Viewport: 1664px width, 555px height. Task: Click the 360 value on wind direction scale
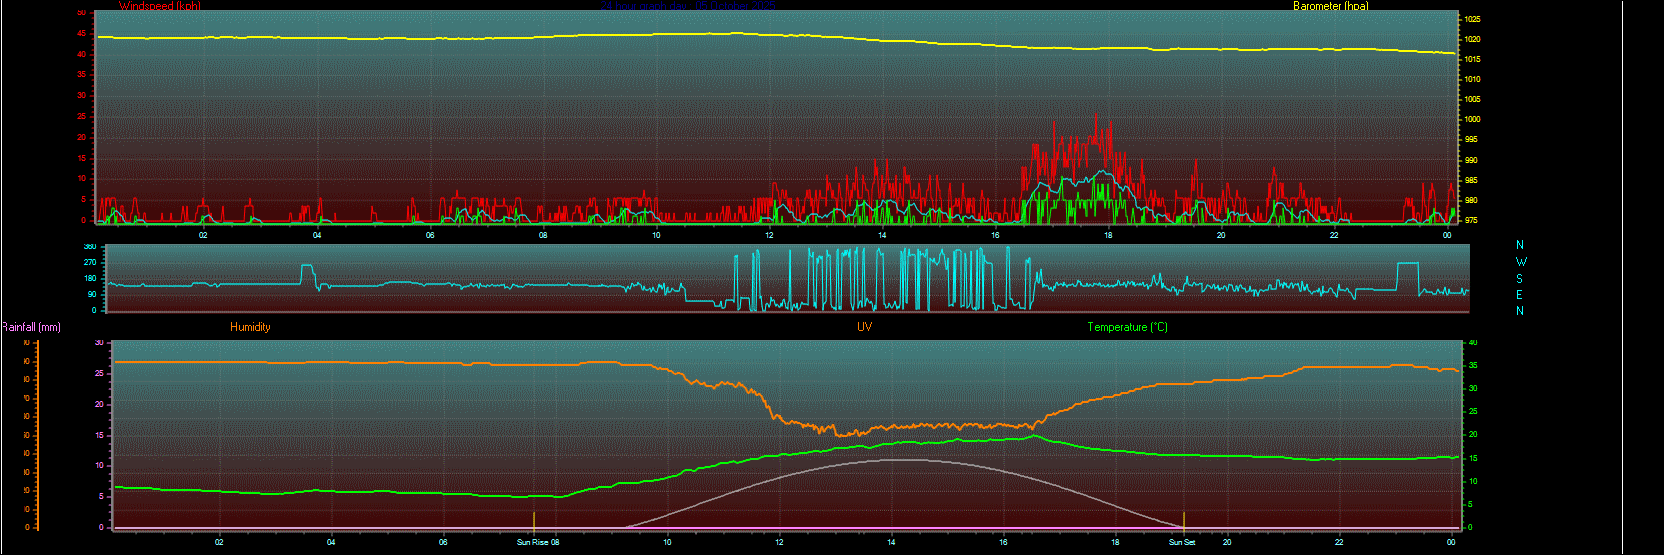tap(90, 247)
